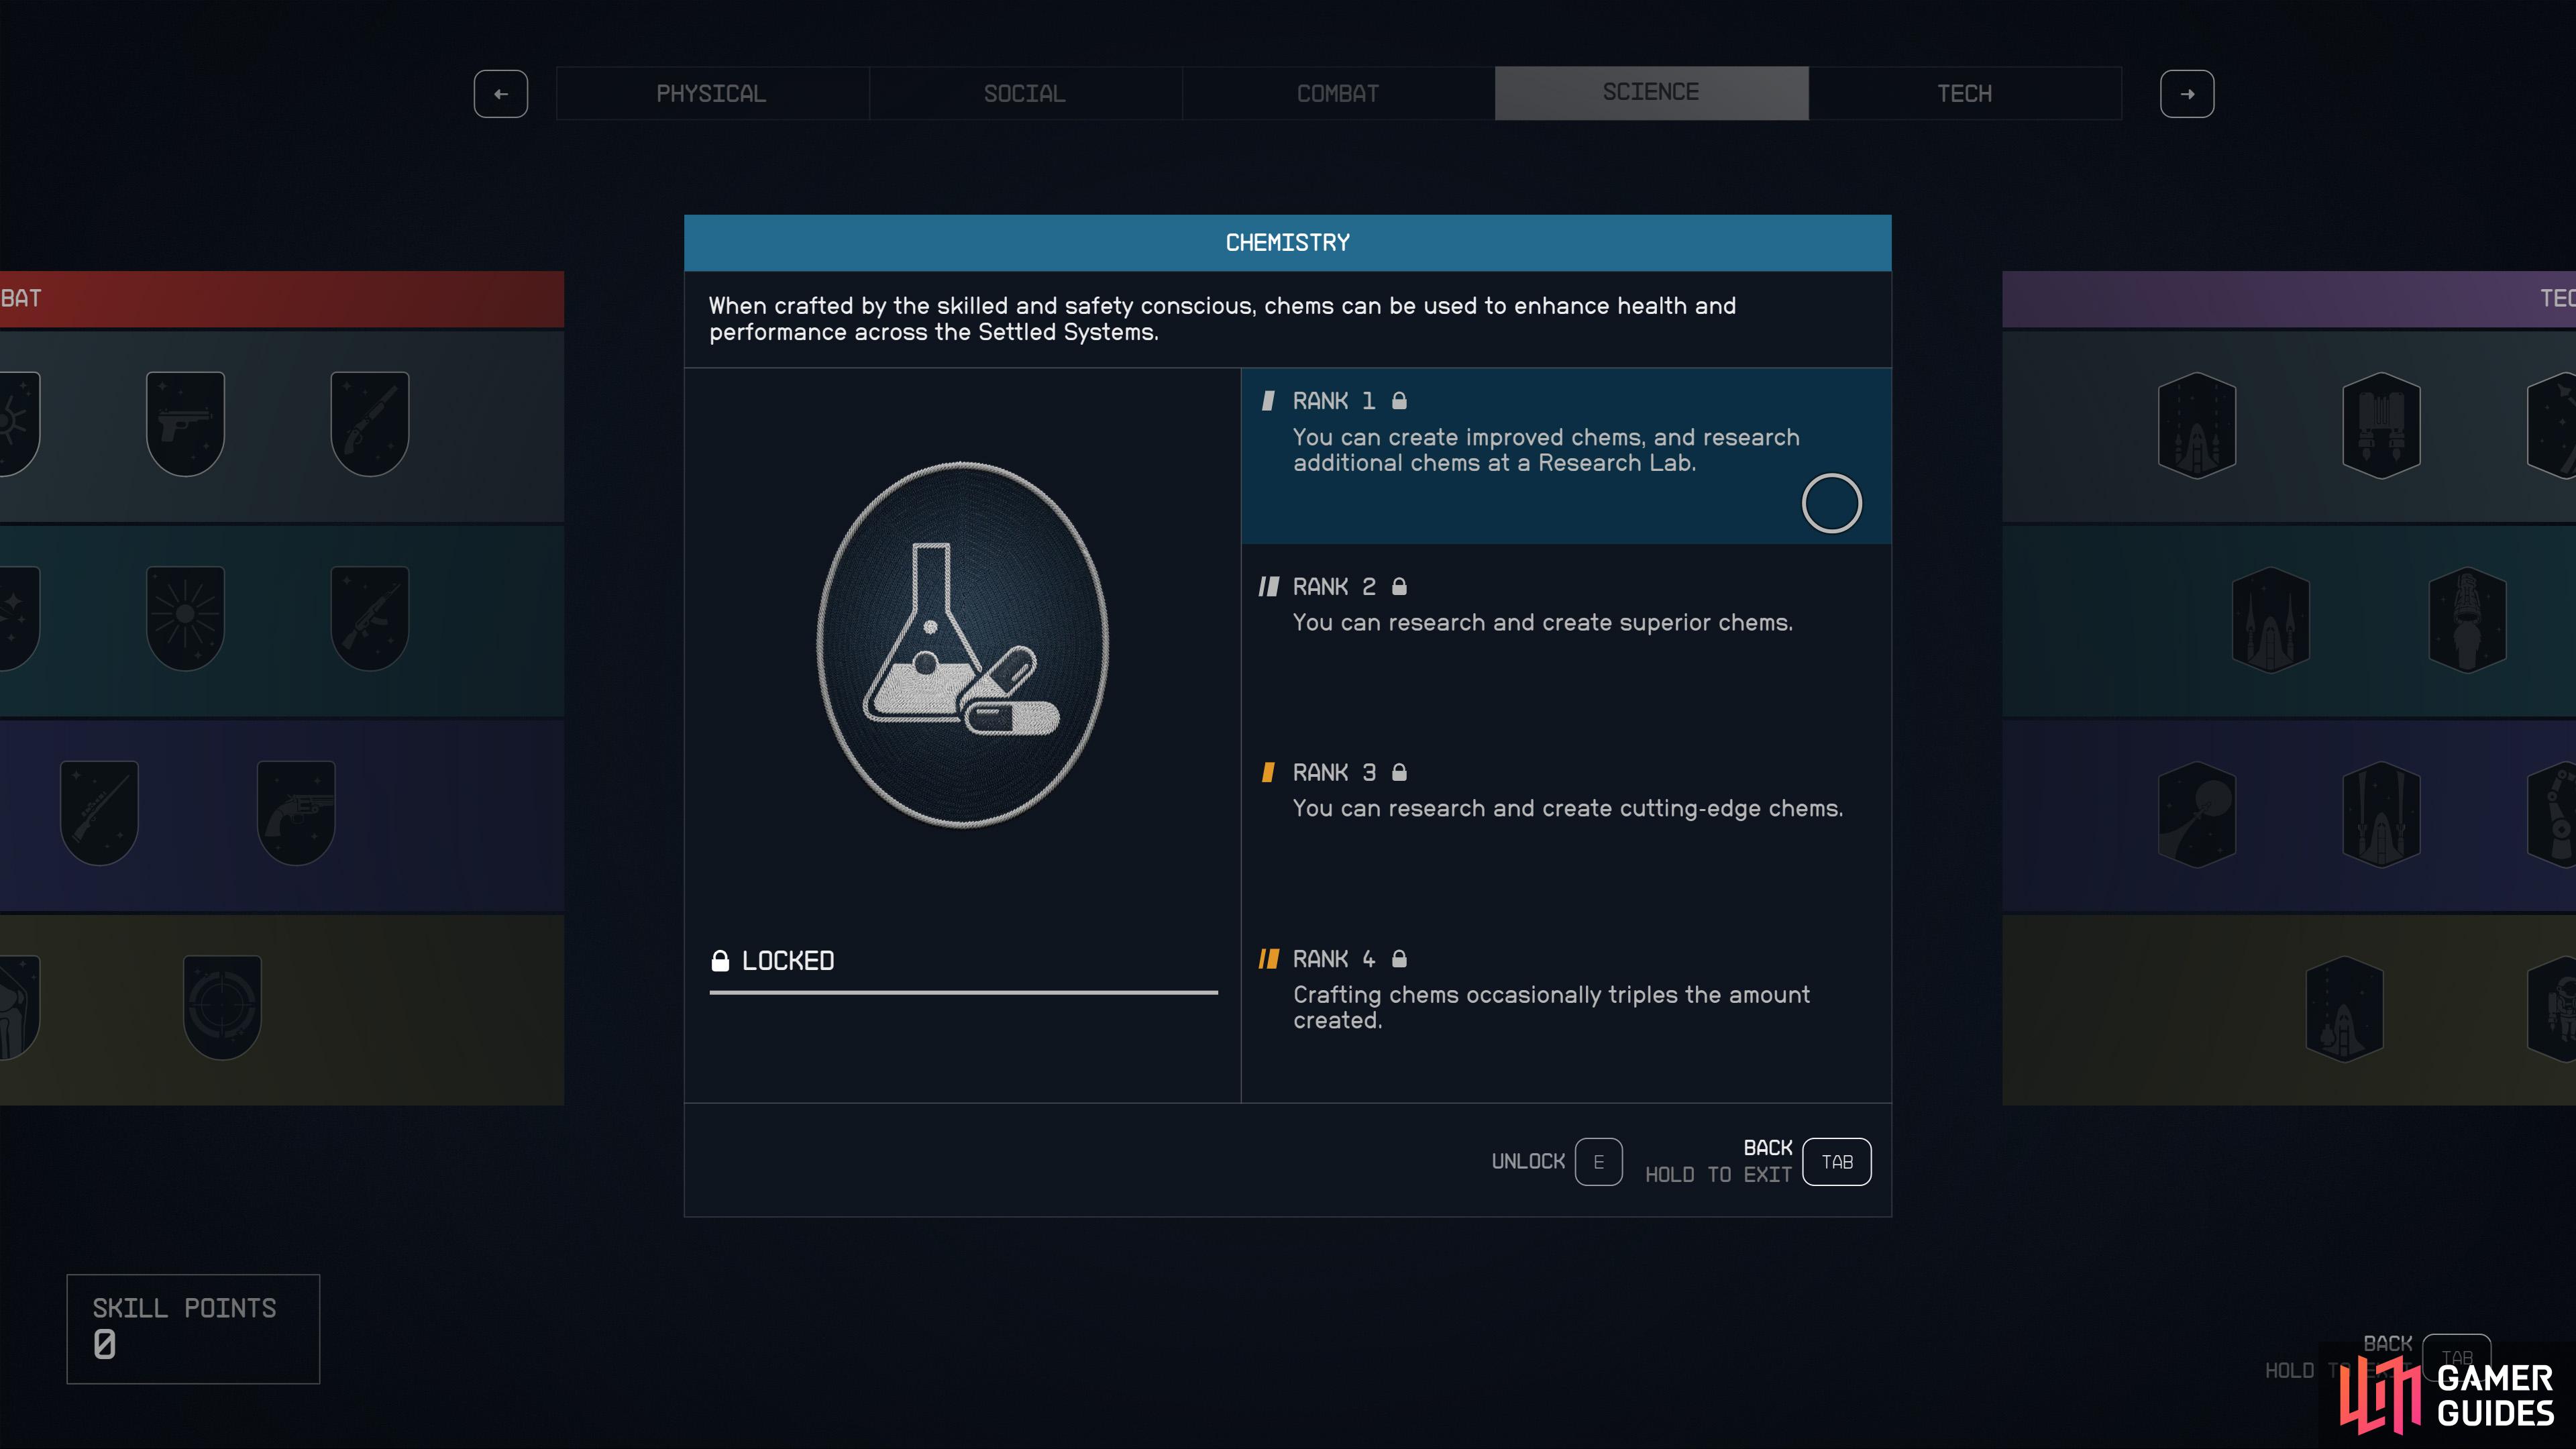The height and width of the screenshot is (1449, 2576).
Task: Pick the revolver skill badge
Action: (296, 813)
